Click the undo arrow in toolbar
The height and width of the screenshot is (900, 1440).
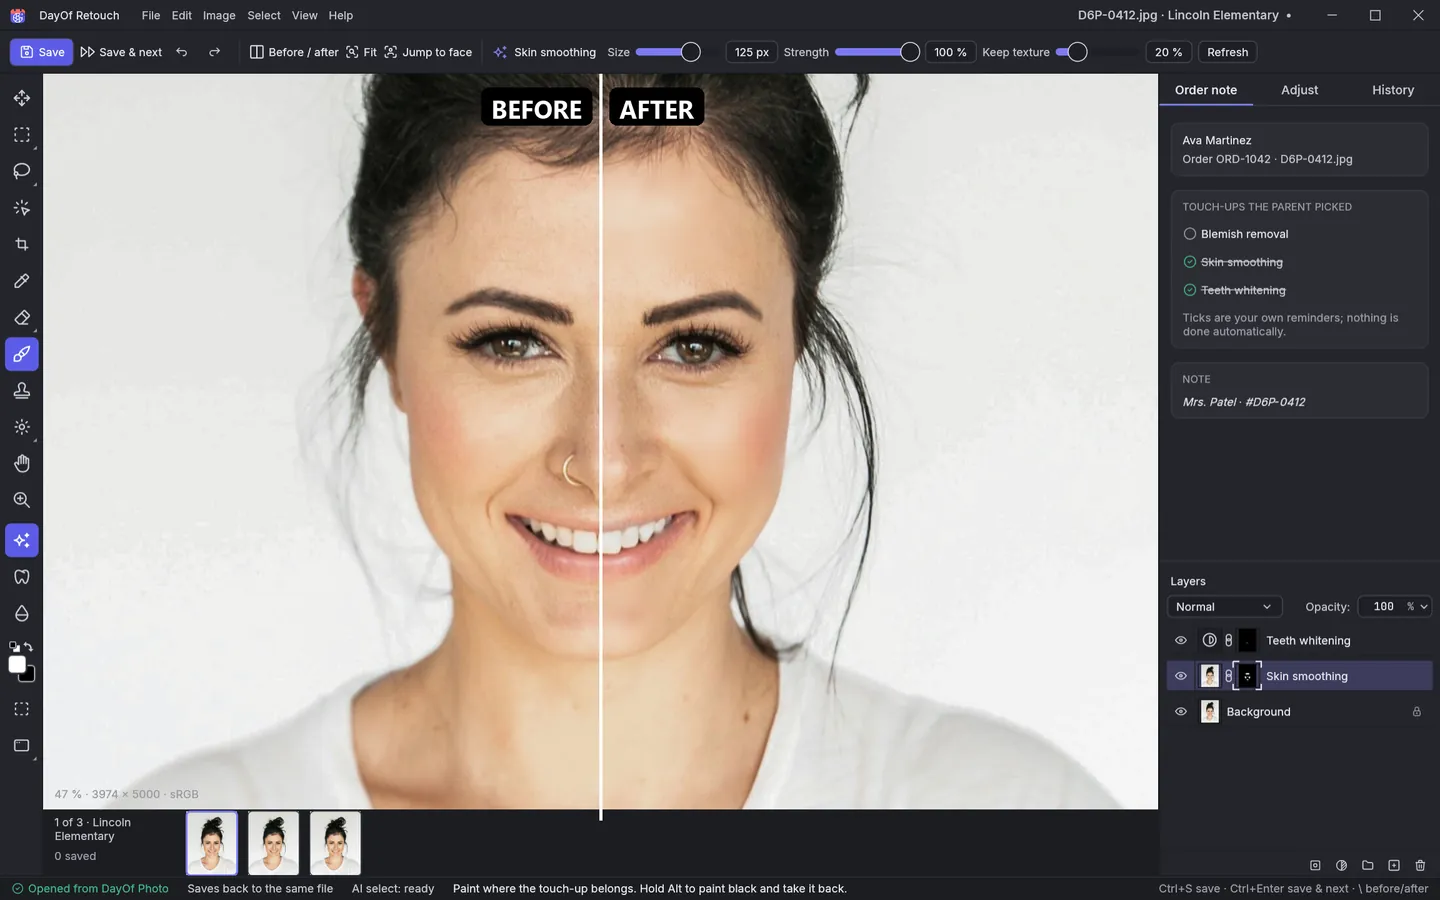(x=181, y=52)
